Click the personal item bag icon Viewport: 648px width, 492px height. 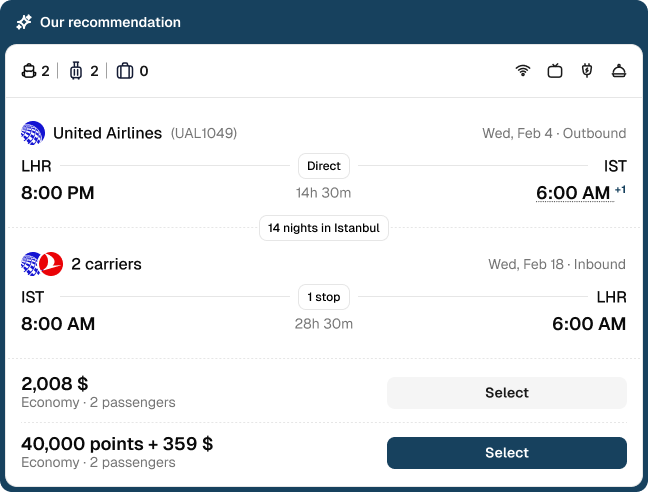pos(29,71)
